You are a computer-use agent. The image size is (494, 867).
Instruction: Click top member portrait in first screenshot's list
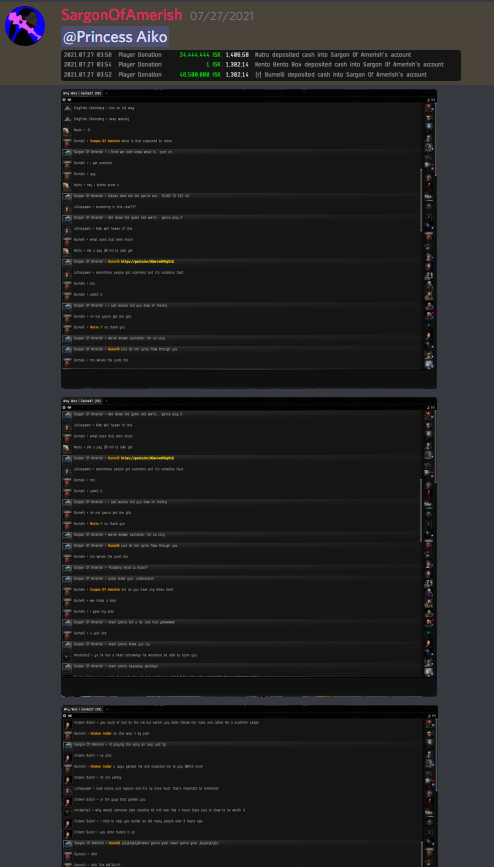pos(428,108)
